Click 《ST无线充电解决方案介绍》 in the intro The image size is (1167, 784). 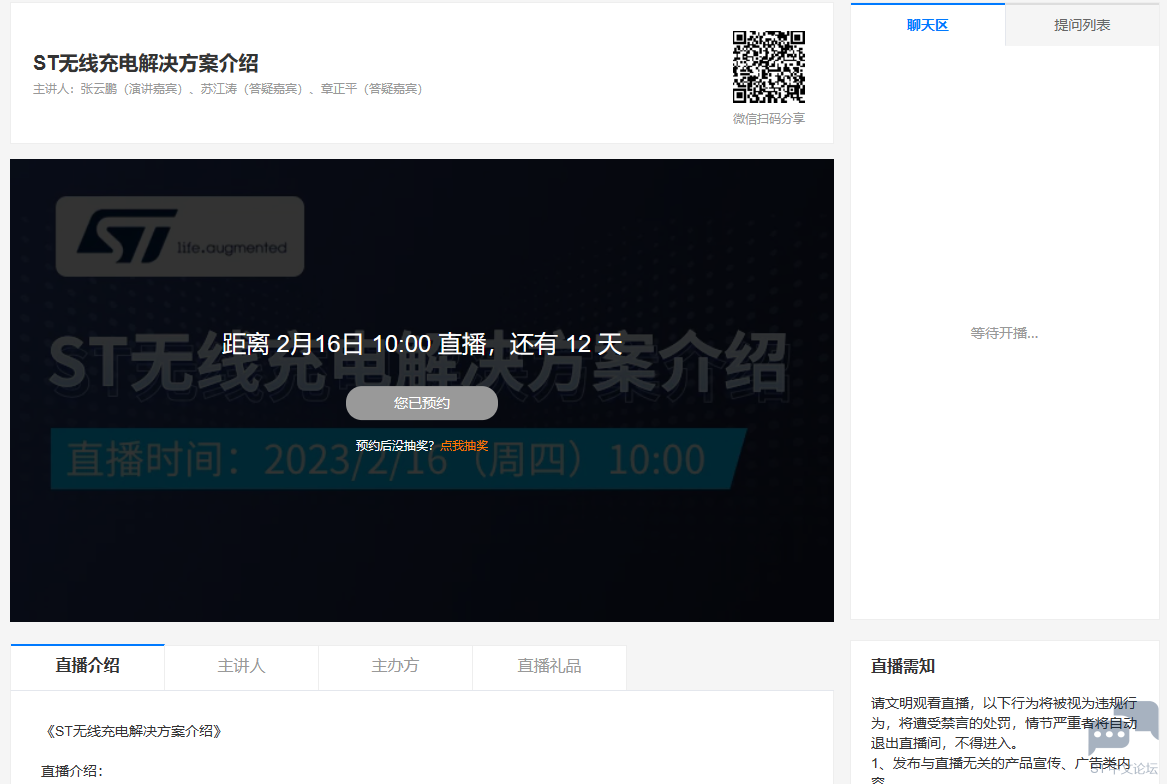(134, 731)
